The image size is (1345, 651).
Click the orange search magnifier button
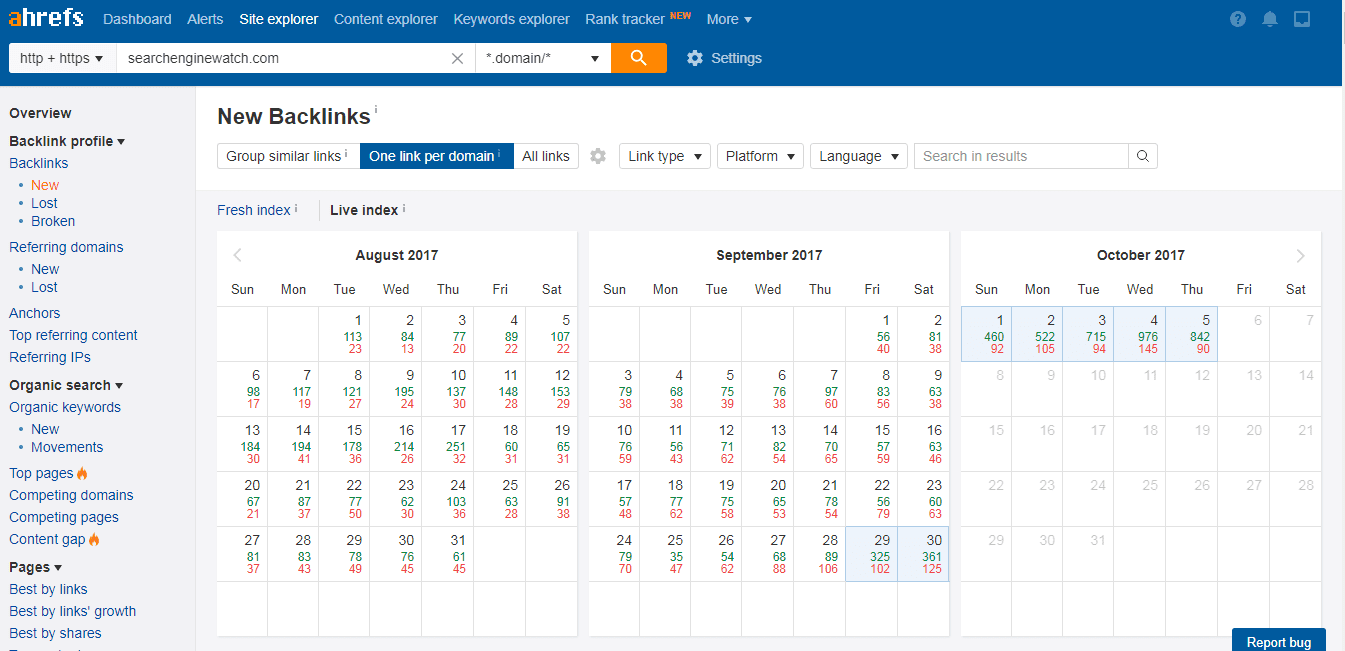coord(638,58)
